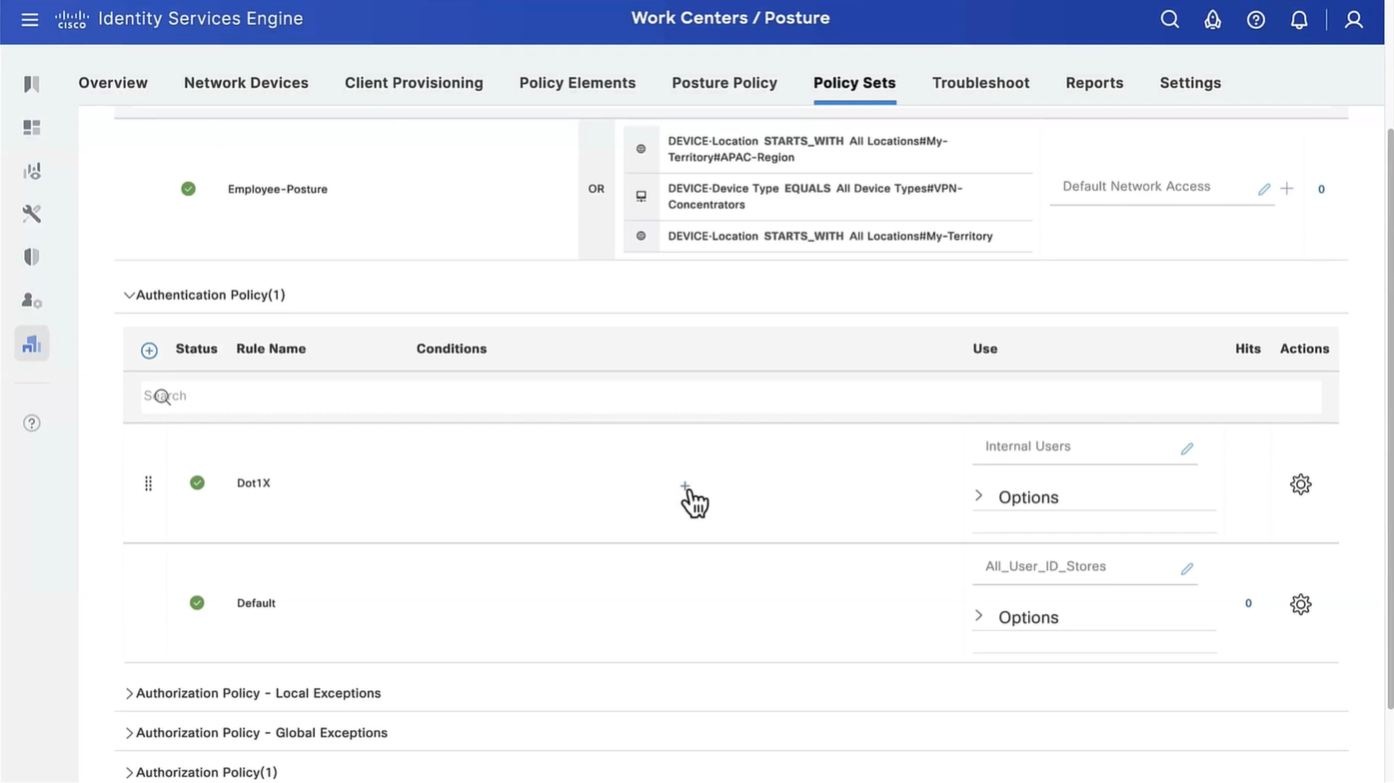Expand Options under Internal Users
1394x783 pixels.
(979, 497)
